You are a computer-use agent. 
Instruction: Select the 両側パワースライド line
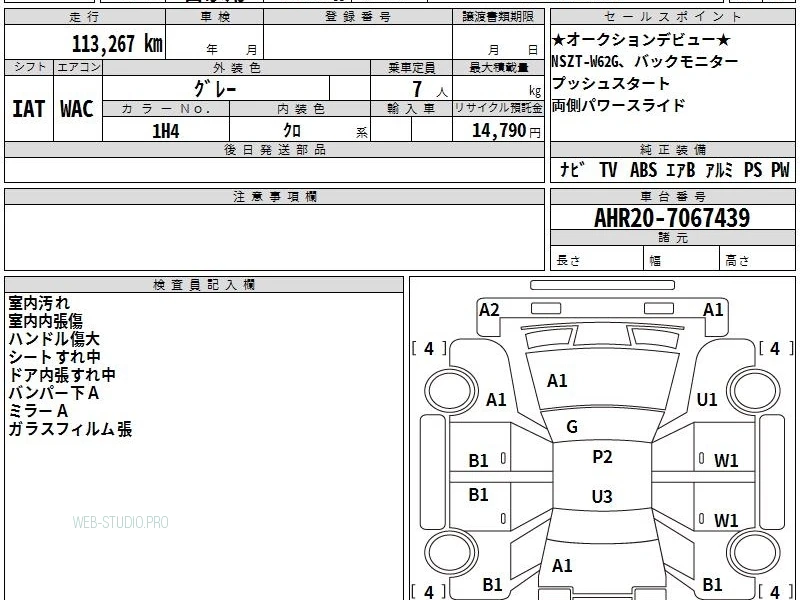point(618,106)
